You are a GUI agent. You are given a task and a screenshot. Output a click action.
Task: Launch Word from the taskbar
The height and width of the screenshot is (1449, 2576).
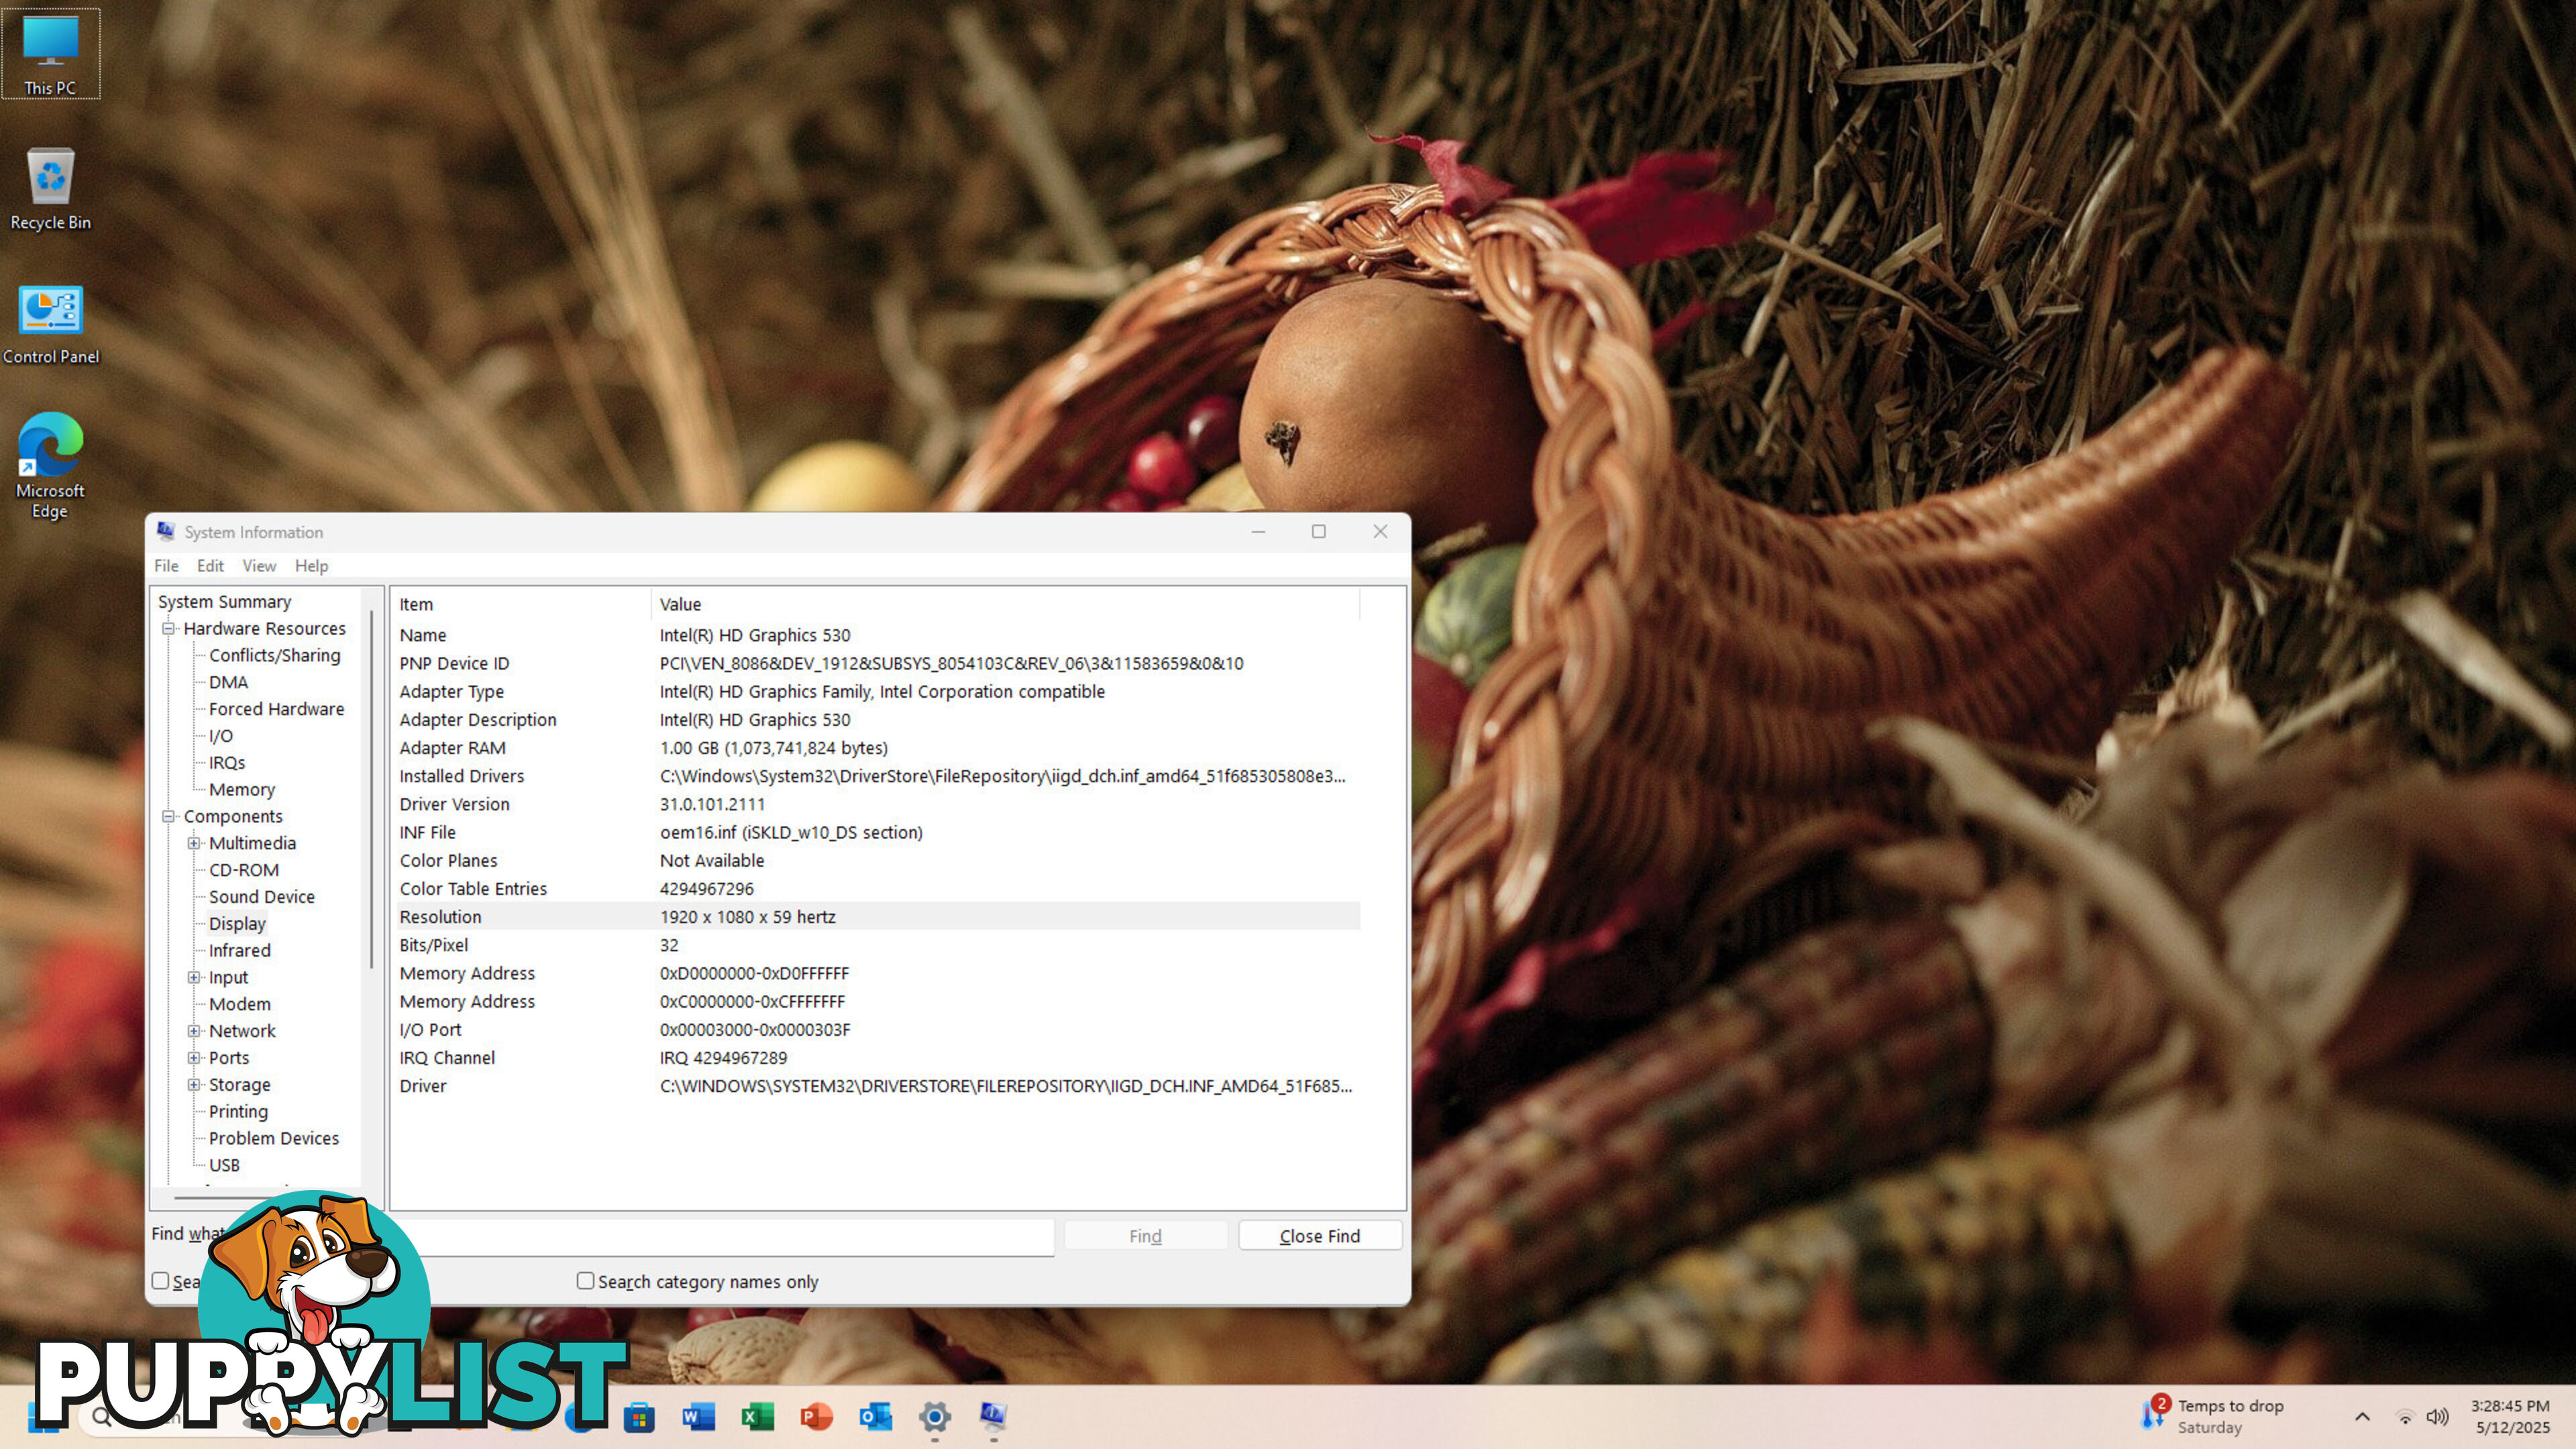(698, 1417)
